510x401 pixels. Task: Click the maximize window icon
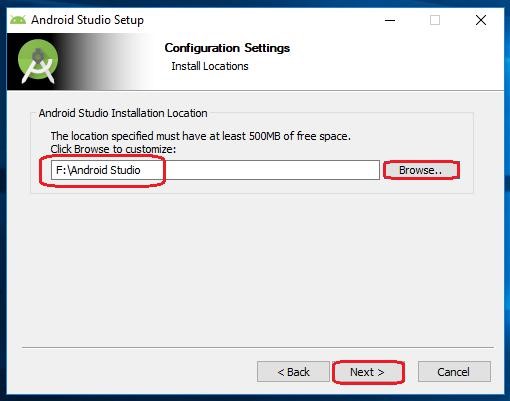pos(435,20)
